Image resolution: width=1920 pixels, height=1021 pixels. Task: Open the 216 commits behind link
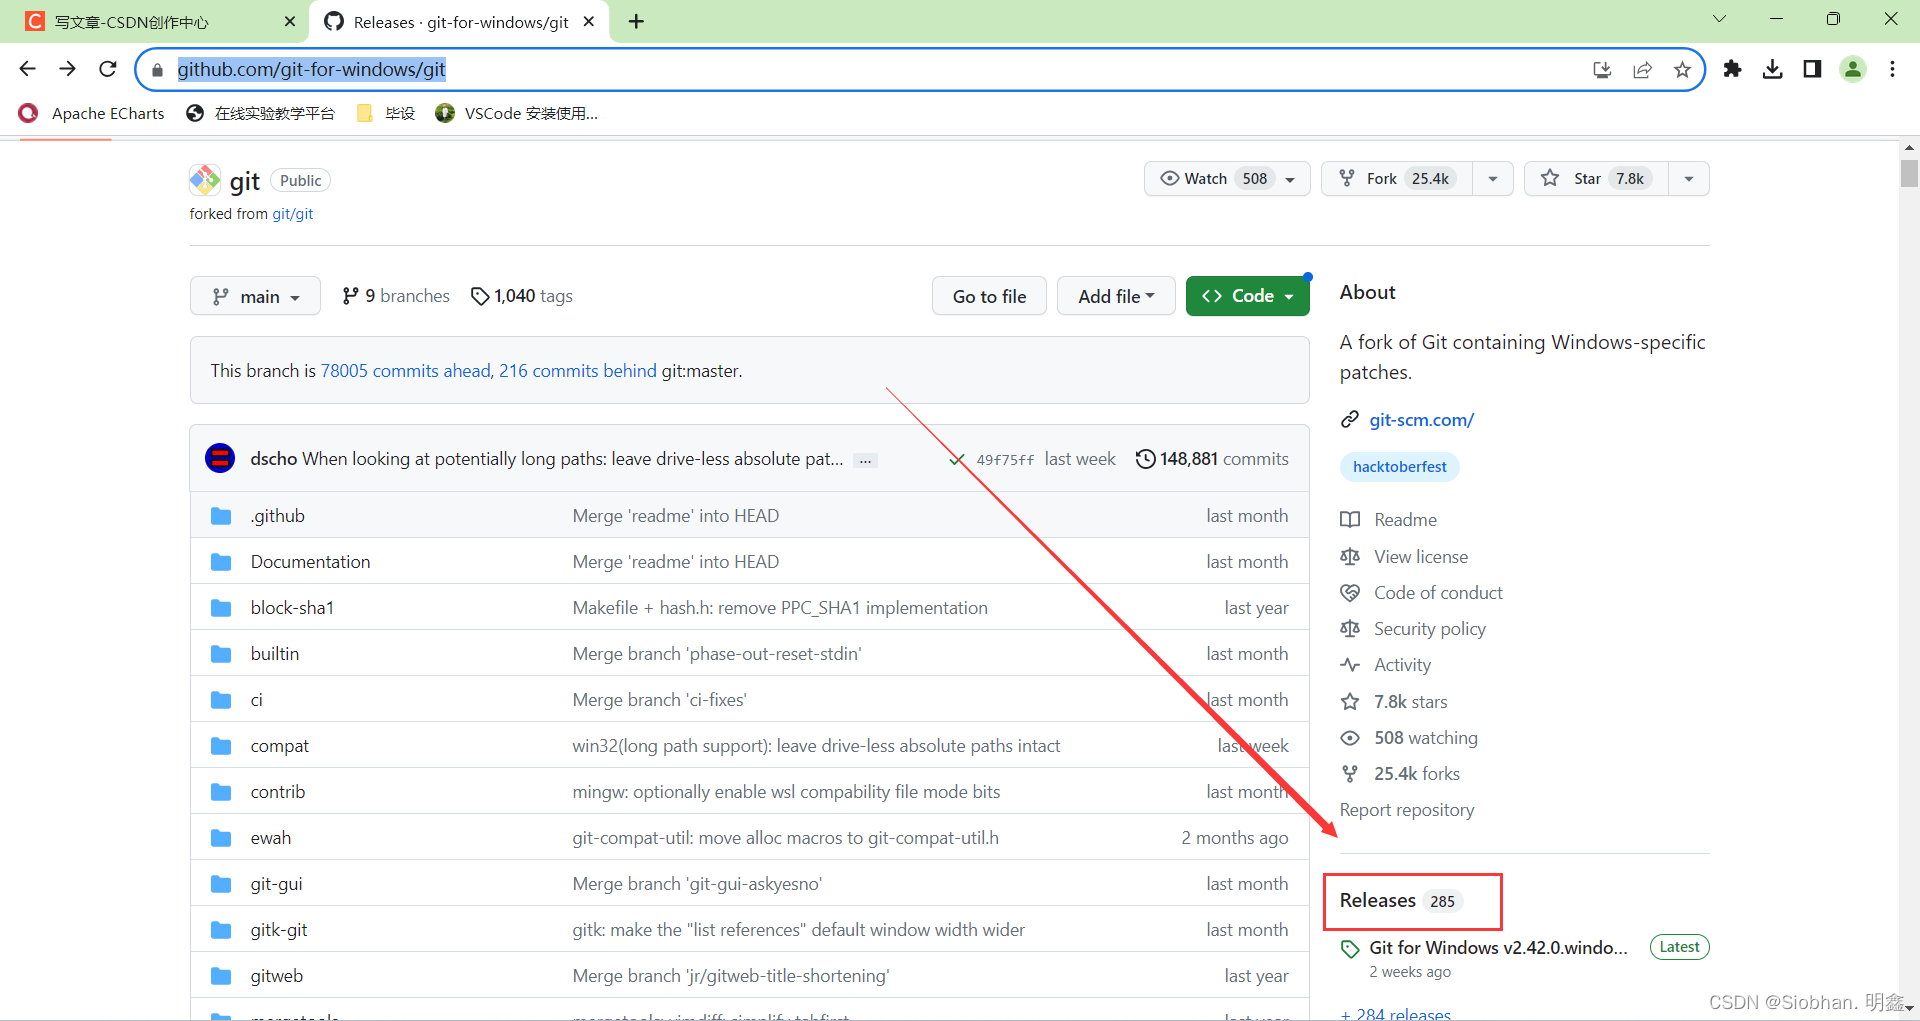pyautogui.click(x=578, y=371)
